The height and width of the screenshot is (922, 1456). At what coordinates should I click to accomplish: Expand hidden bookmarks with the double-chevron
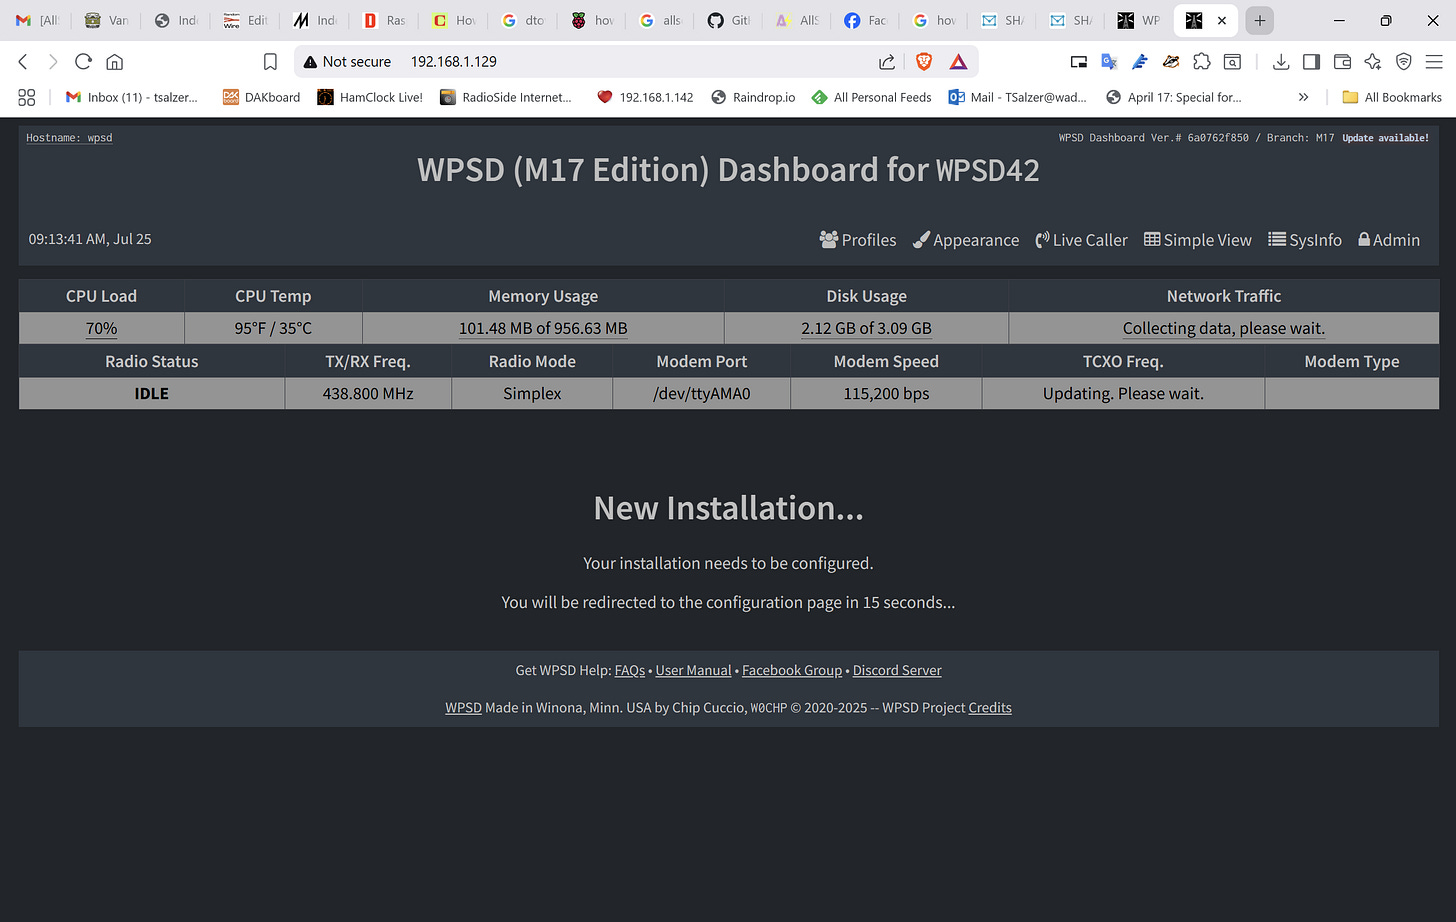(1303, 97)
